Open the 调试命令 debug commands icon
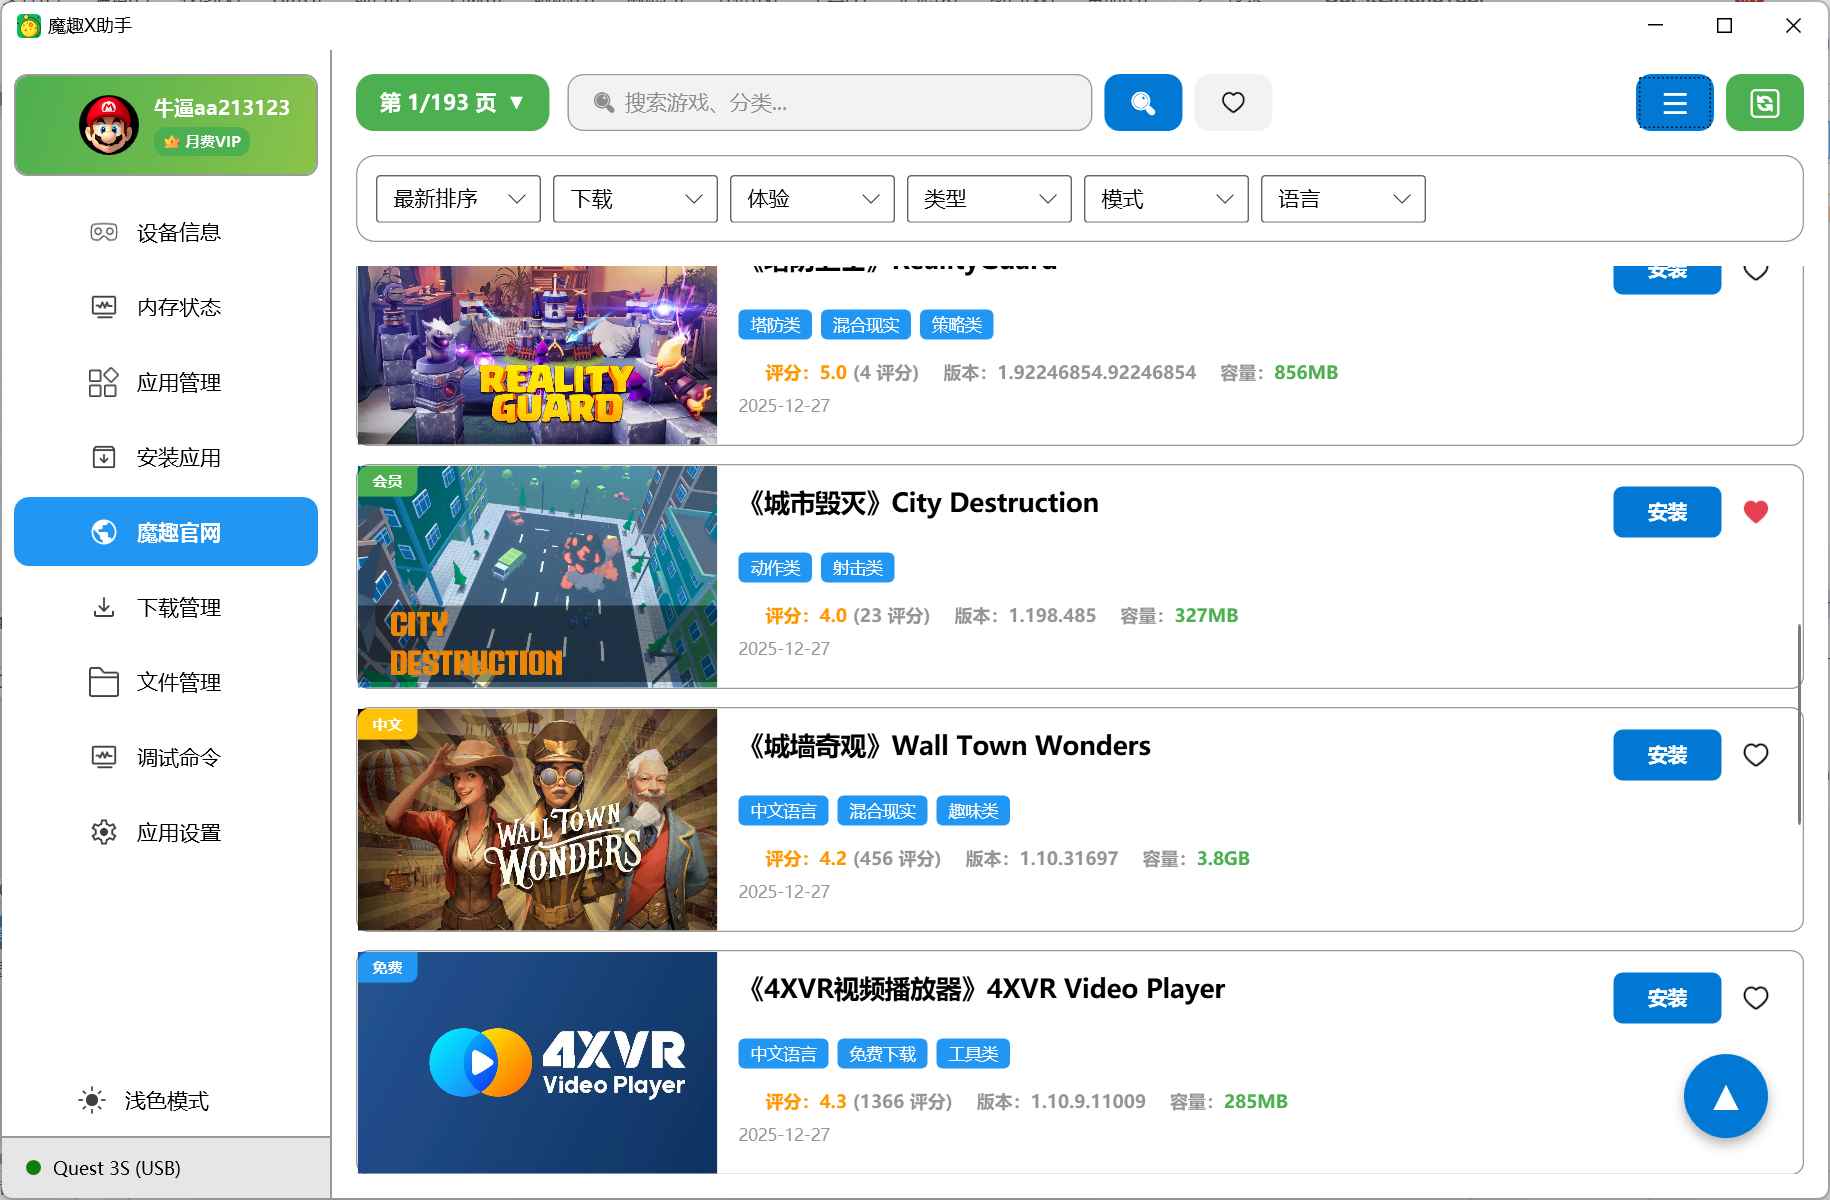Viewport: 1830px width, 1200px height. click(104, 757)
